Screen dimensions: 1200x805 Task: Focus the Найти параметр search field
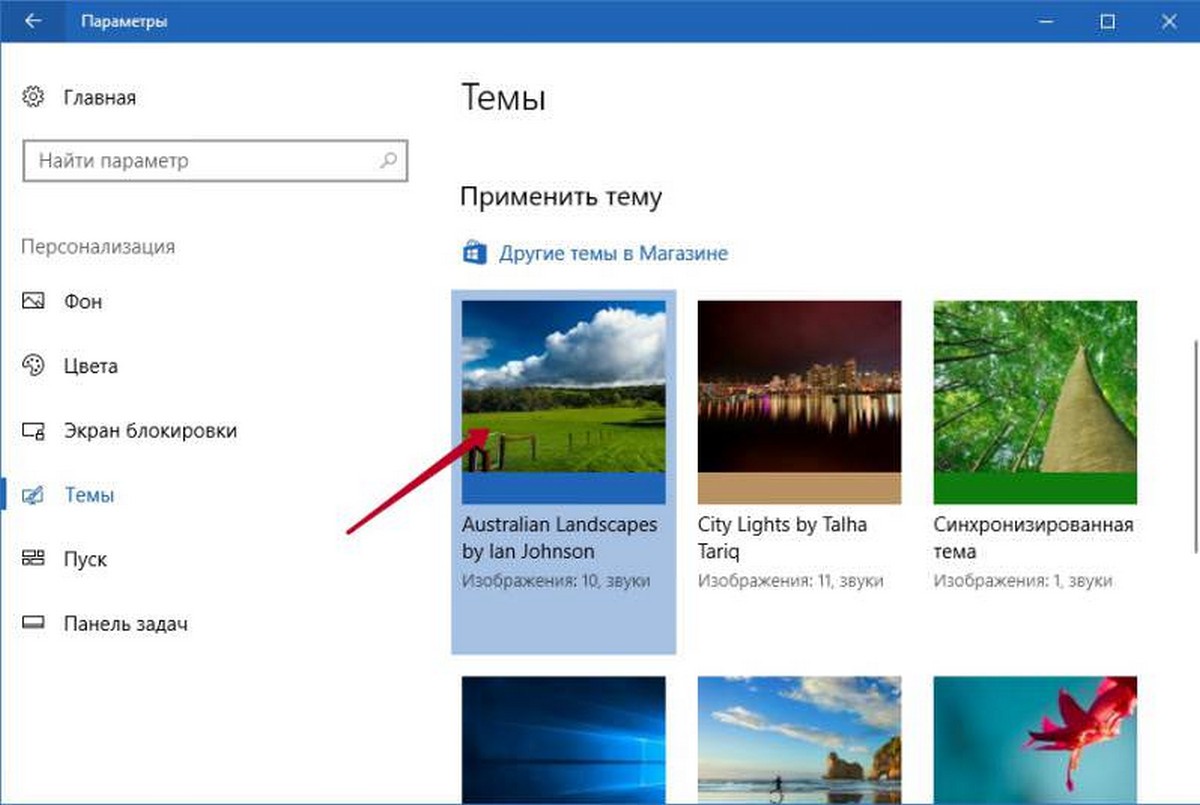click(215, 160)
